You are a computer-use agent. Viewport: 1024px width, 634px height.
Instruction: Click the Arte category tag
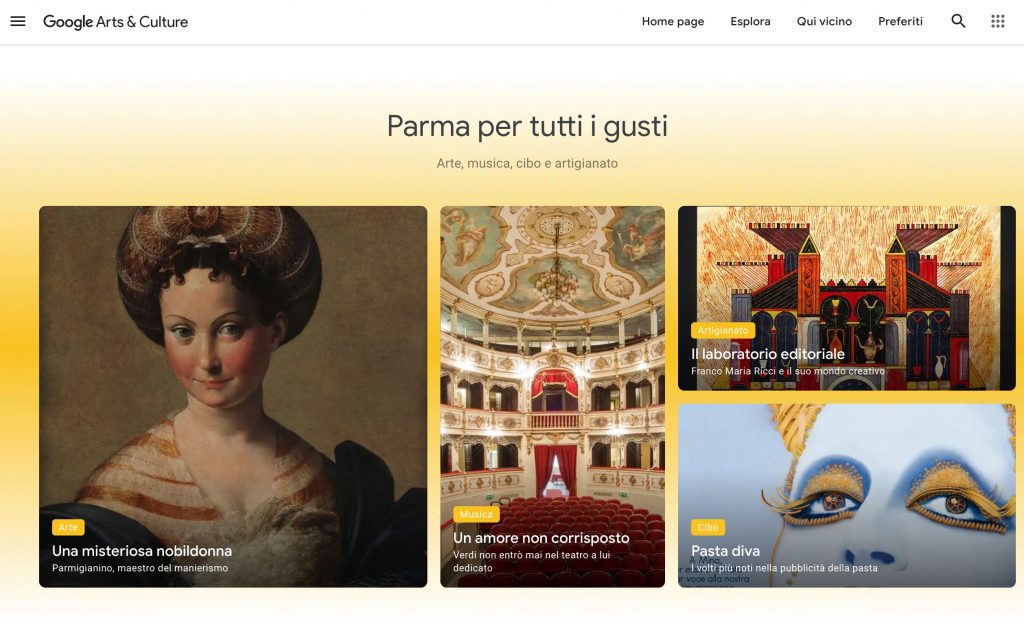click(x=68, y=527)
